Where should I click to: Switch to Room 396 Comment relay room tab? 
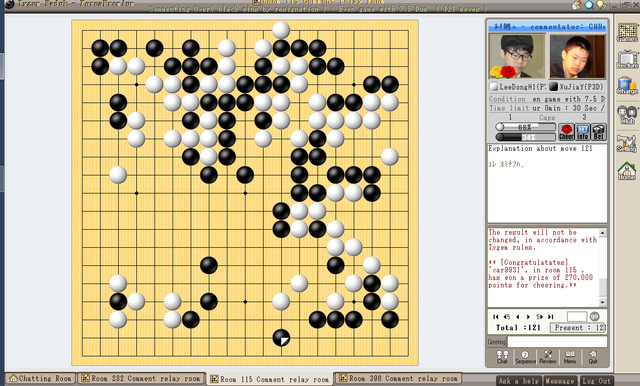point(398,378)
